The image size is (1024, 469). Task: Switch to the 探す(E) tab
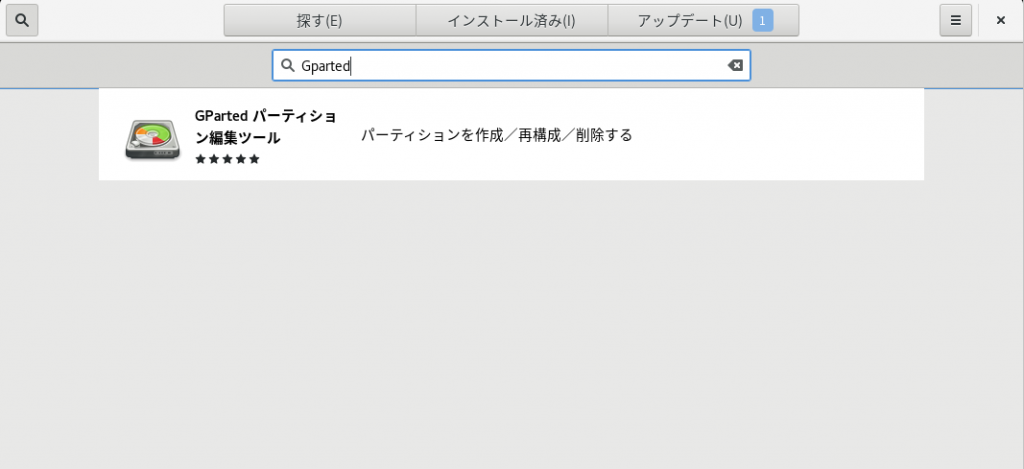tap(319, 20)
